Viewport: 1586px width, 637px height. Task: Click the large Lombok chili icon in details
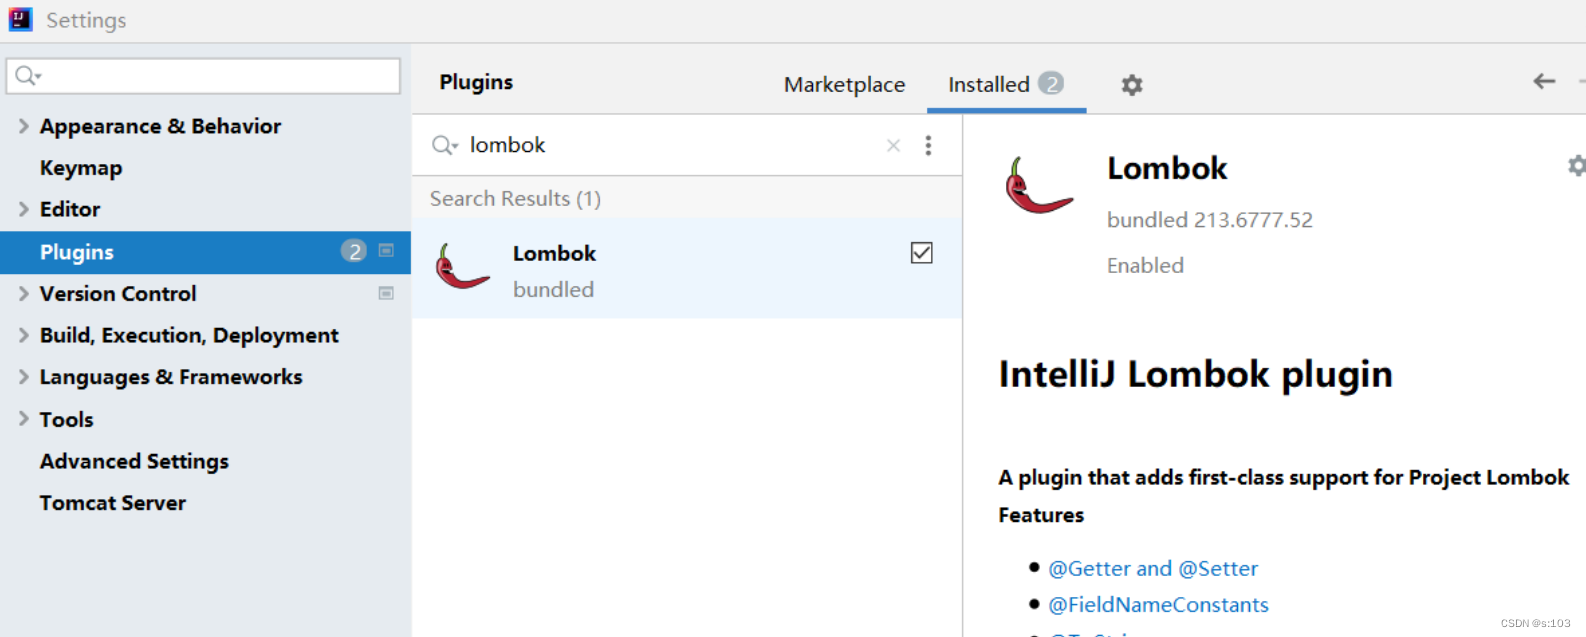(x=1039, y=186)
